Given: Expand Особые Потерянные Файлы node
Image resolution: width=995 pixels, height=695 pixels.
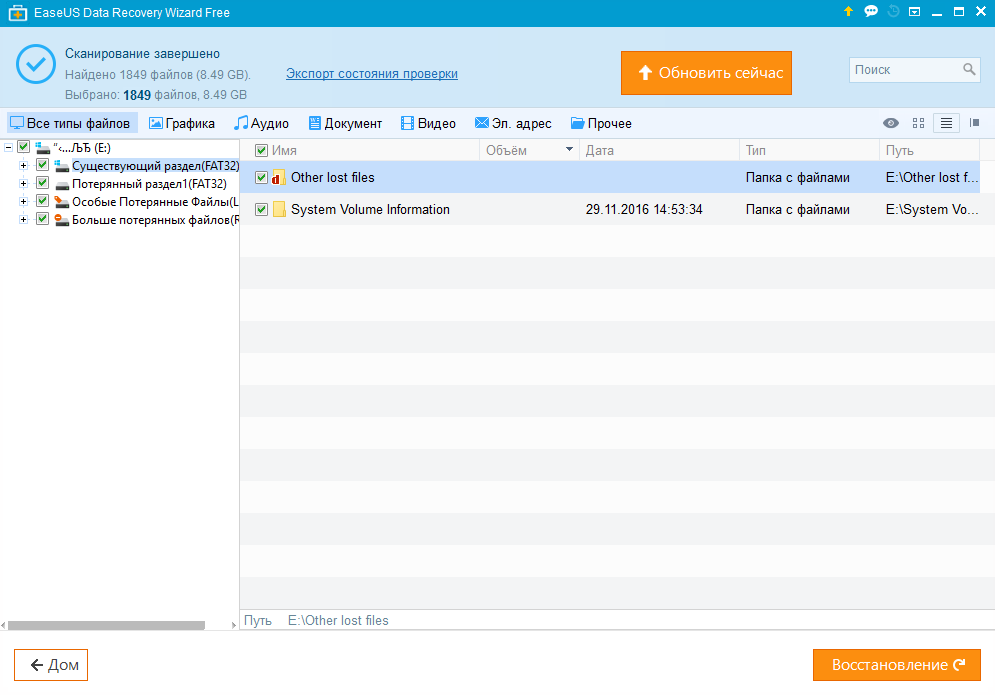Looking at the screenshot, I should pos(23,202).
